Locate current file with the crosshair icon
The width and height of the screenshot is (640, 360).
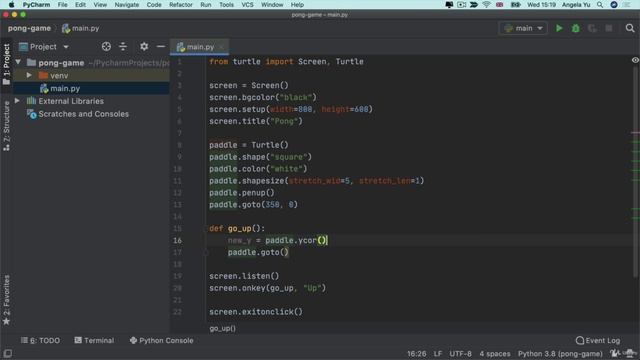(x=106, y=47)
